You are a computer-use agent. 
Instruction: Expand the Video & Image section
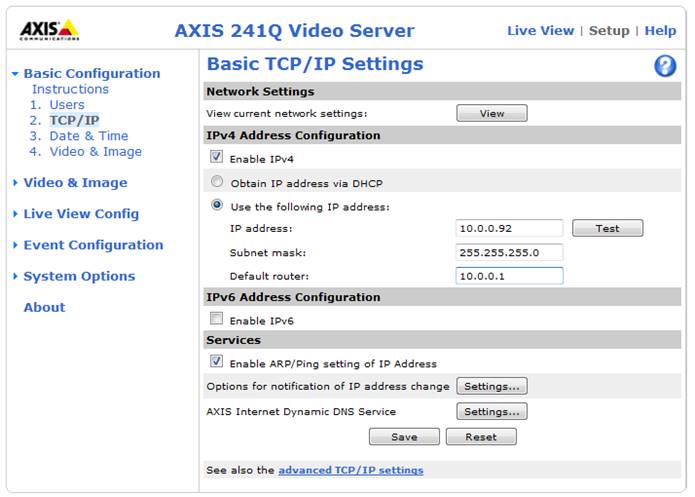click(x=75, y=183)
